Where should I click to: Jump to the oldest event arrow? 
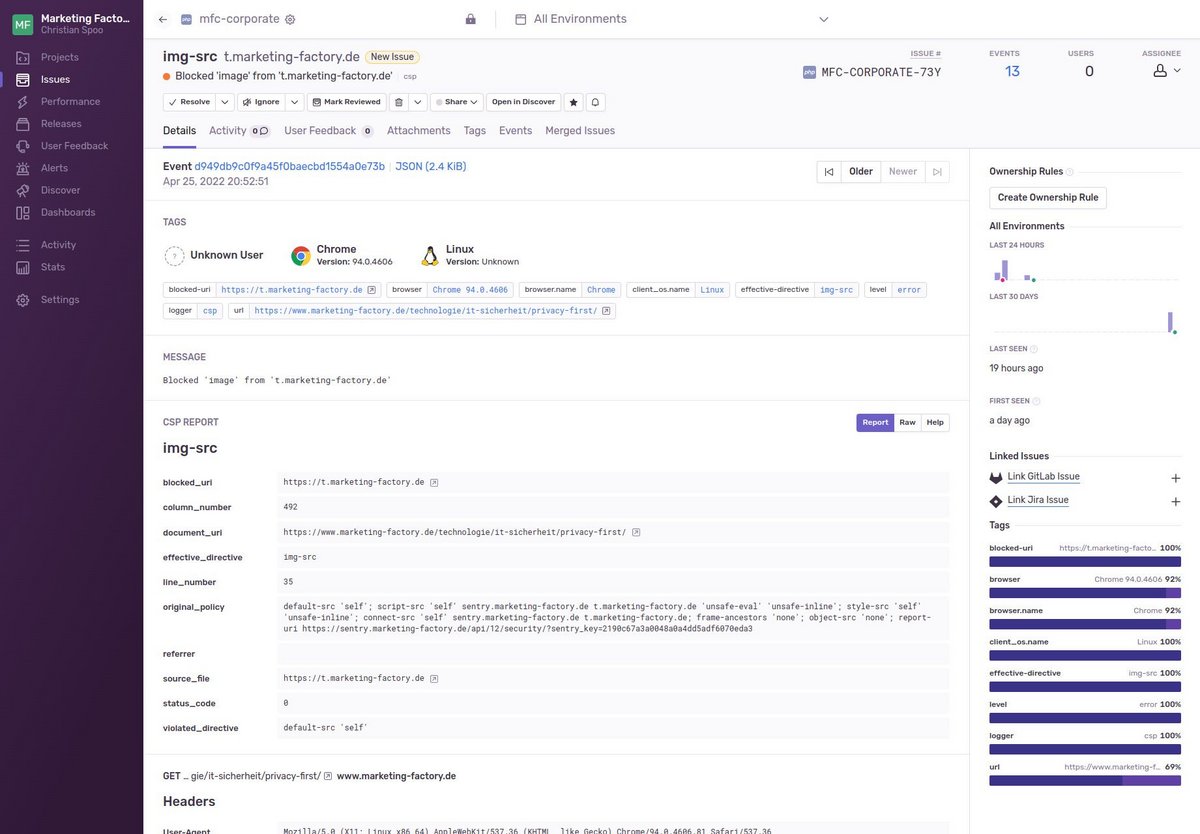tap(828, 172)
